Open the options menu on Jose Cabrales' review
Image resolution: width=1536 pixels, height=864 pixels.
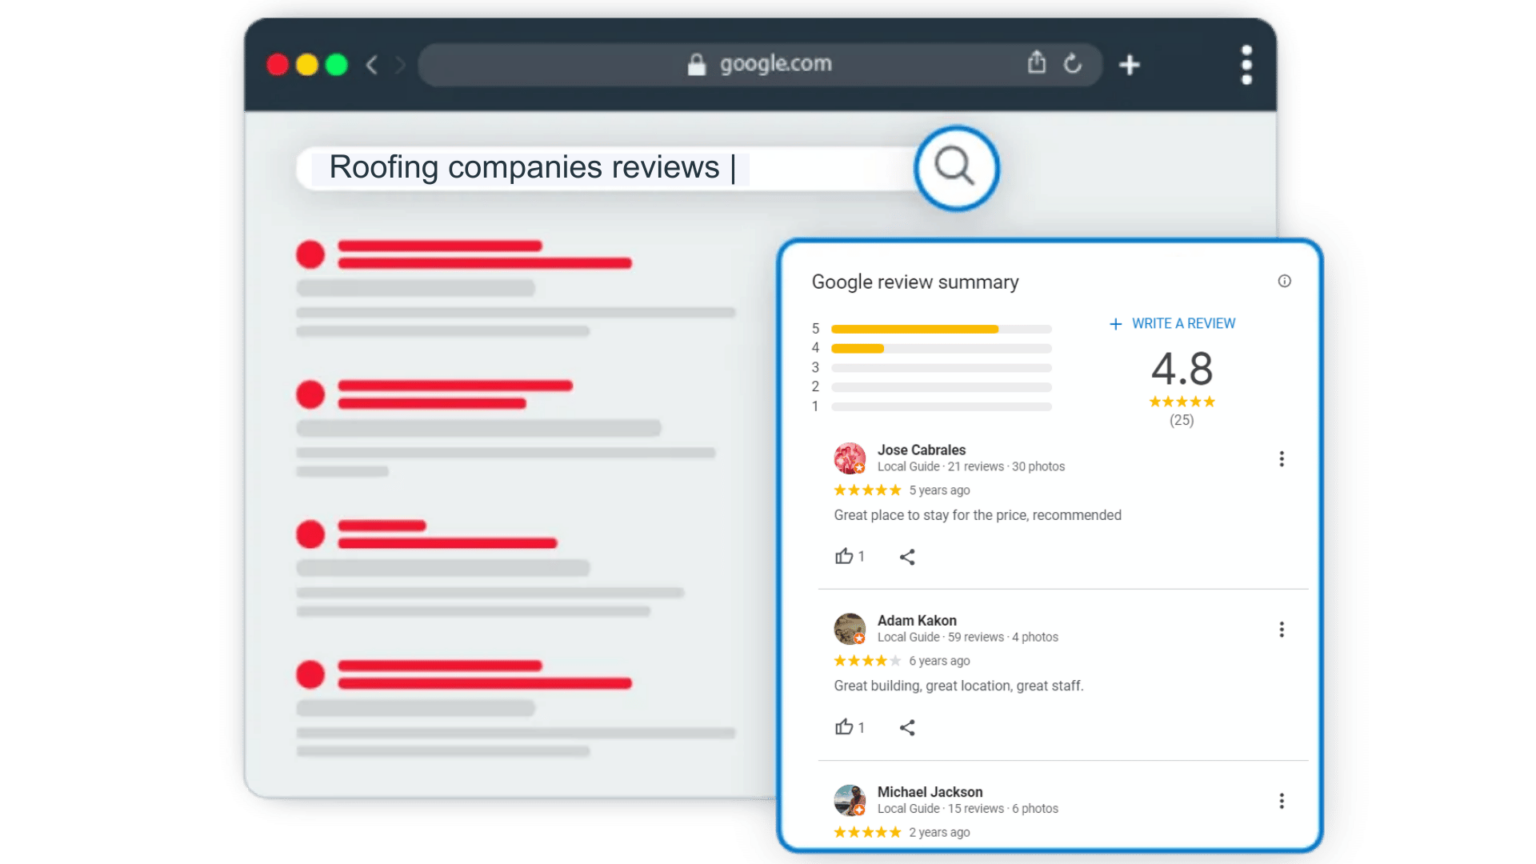click(1281, 458)
